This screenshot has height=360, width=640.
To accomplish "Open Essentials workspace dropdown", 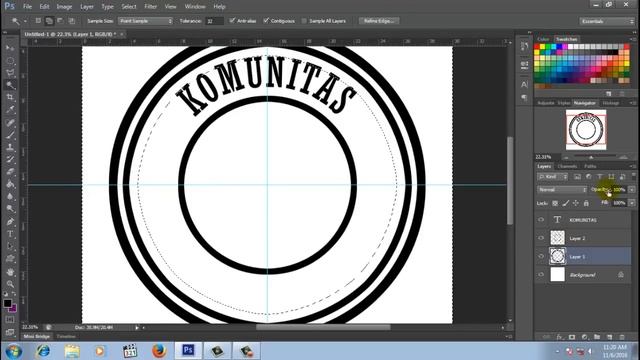I will click(607, 21).
